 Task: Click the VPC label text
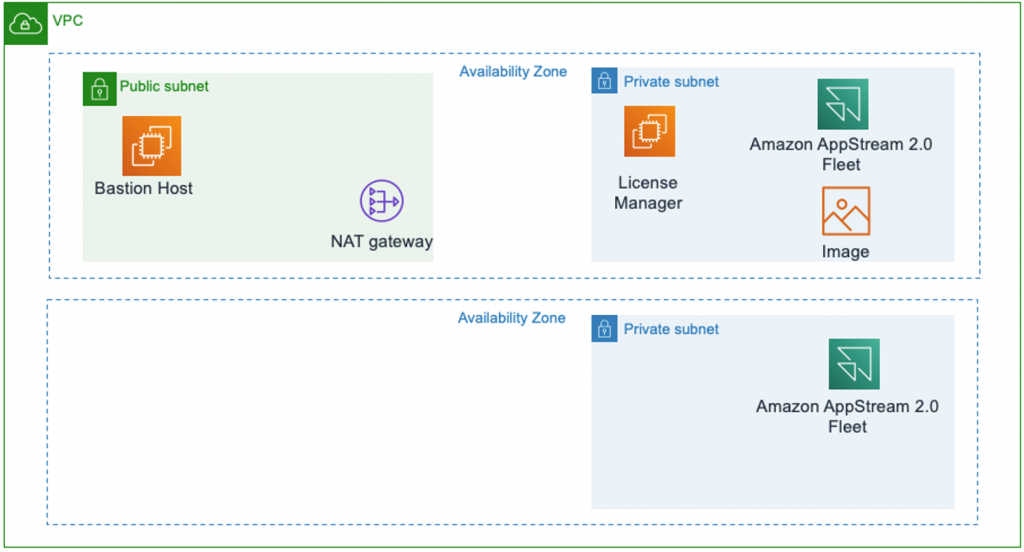tap(68, 21)
